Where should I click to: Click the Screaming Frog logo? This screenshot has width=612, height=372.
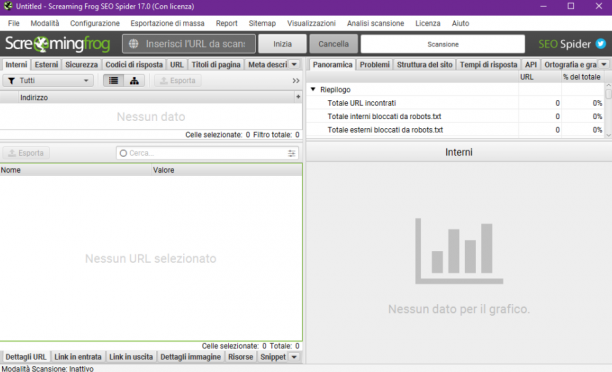tap(58, 44)
